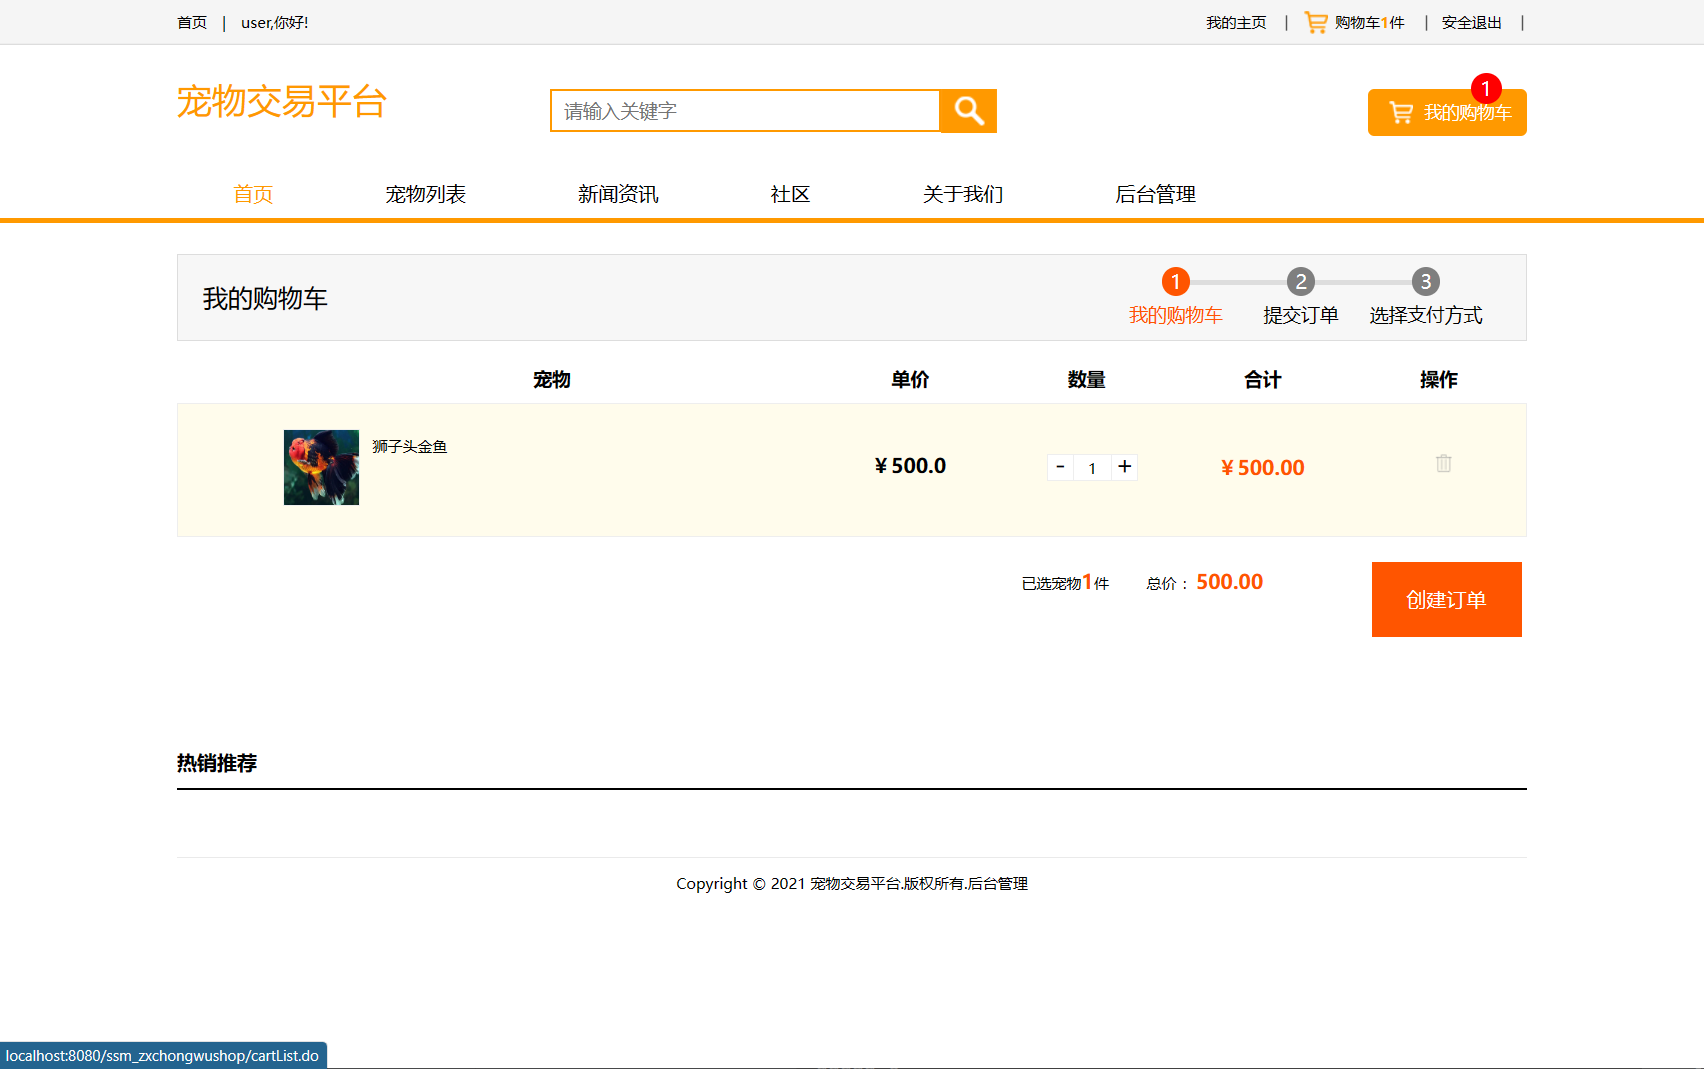Open 我的购物车 orange cart button
This screenshot has width=1704, height=1069.
point(1446,113)
